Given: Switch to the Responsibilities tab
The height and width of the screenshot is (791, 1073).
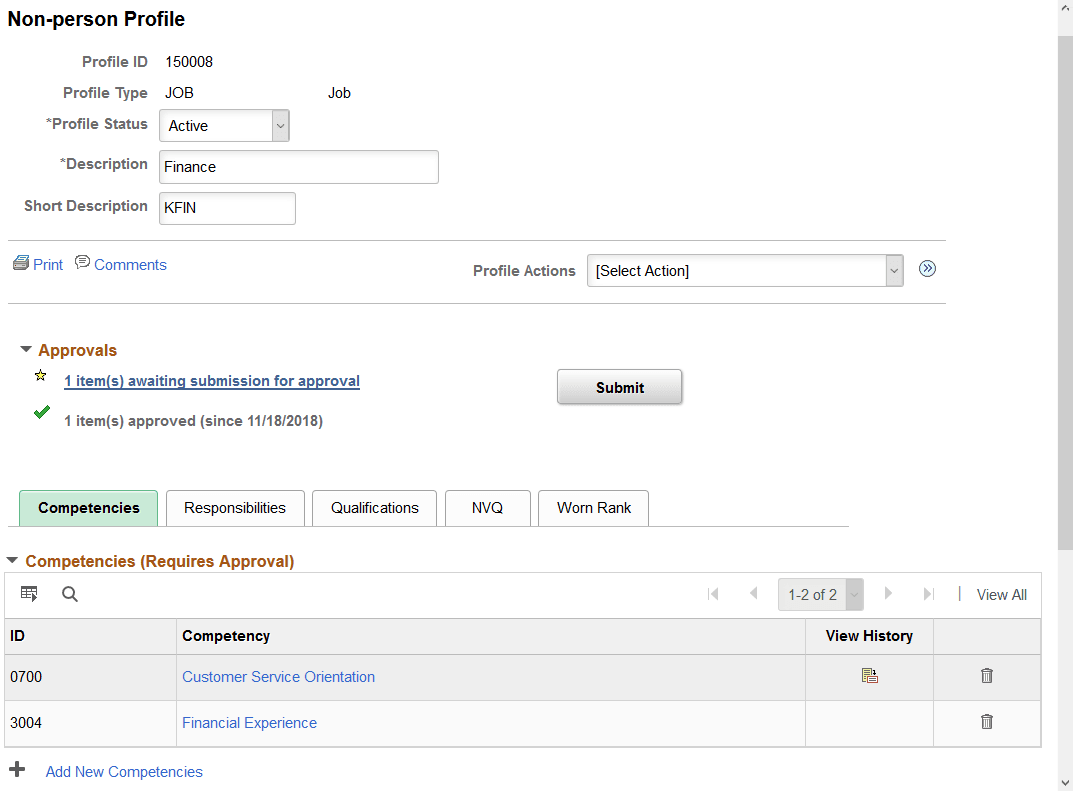Looking at the screenshot, I should coord(235,508).
